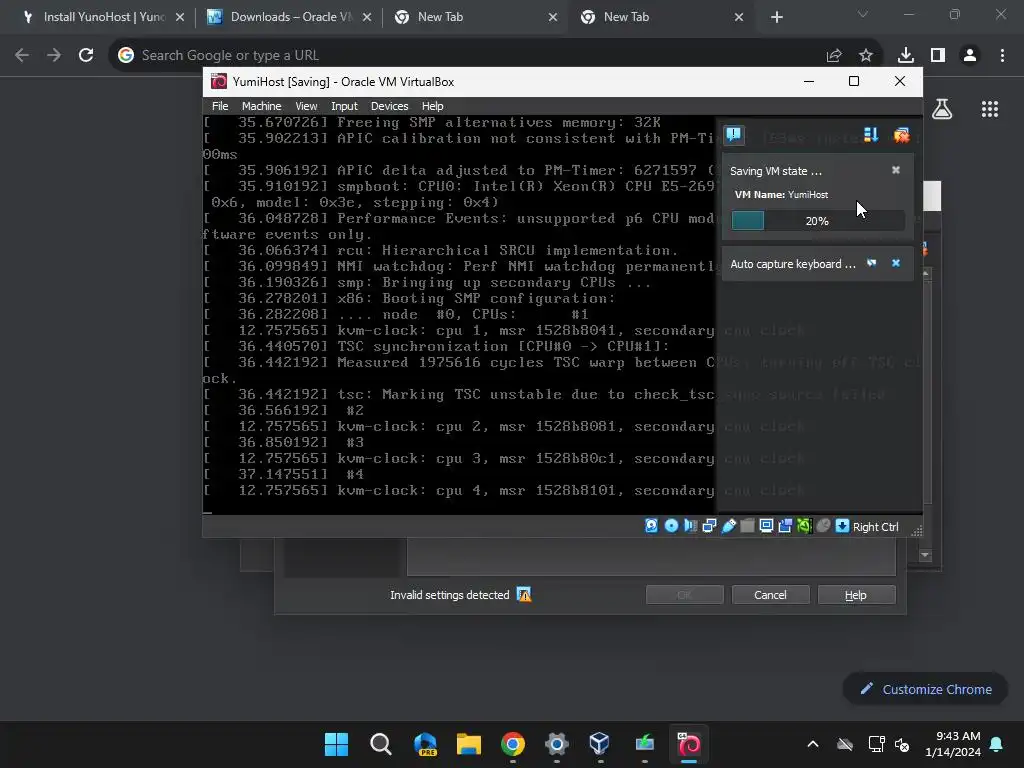
Task: Click the share page icon in address bar
Action: (834, 56)
